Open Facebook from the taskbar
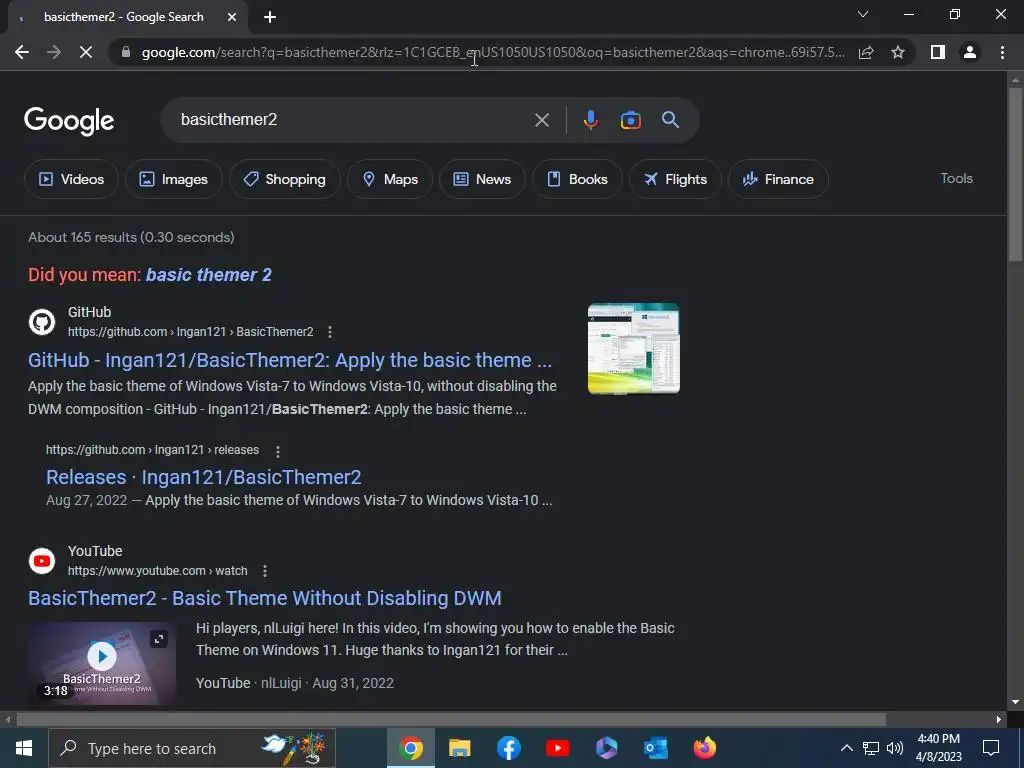1024x768 pixels. click(x=509, y=748)
